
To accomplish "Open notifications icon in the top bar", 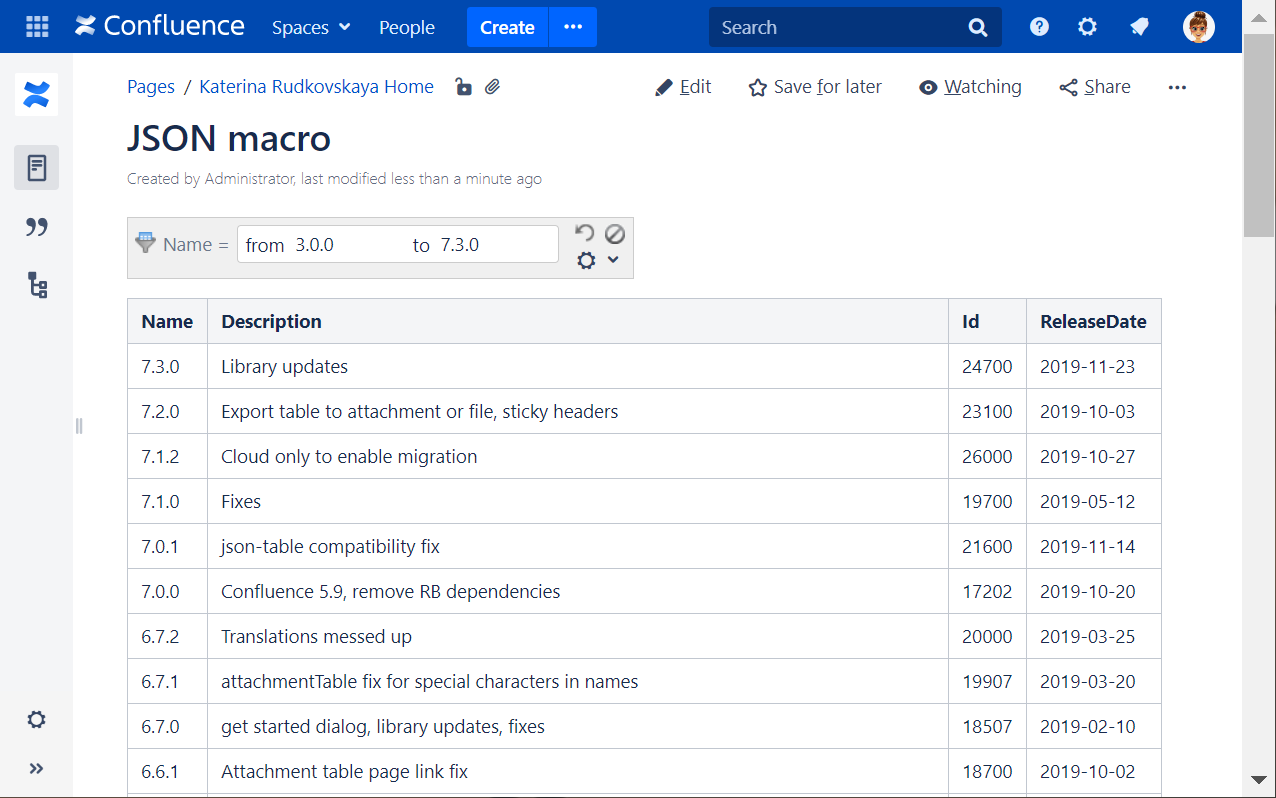I will coord(1139,27).
